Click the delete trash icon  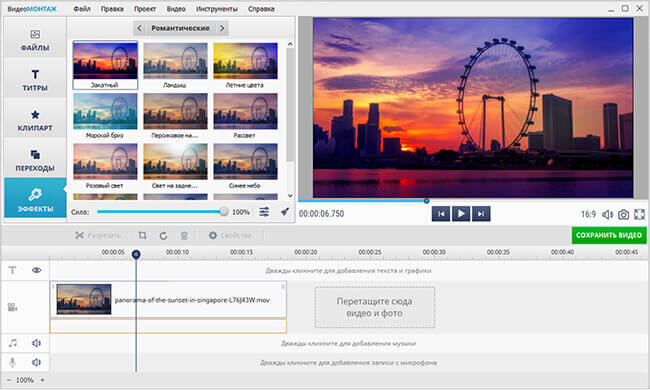(x=184, y=235)
